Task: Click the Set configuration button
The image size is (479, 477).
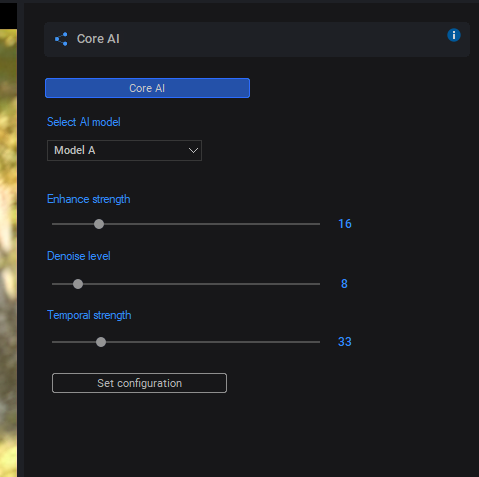Action: click(x=139, y=383)
